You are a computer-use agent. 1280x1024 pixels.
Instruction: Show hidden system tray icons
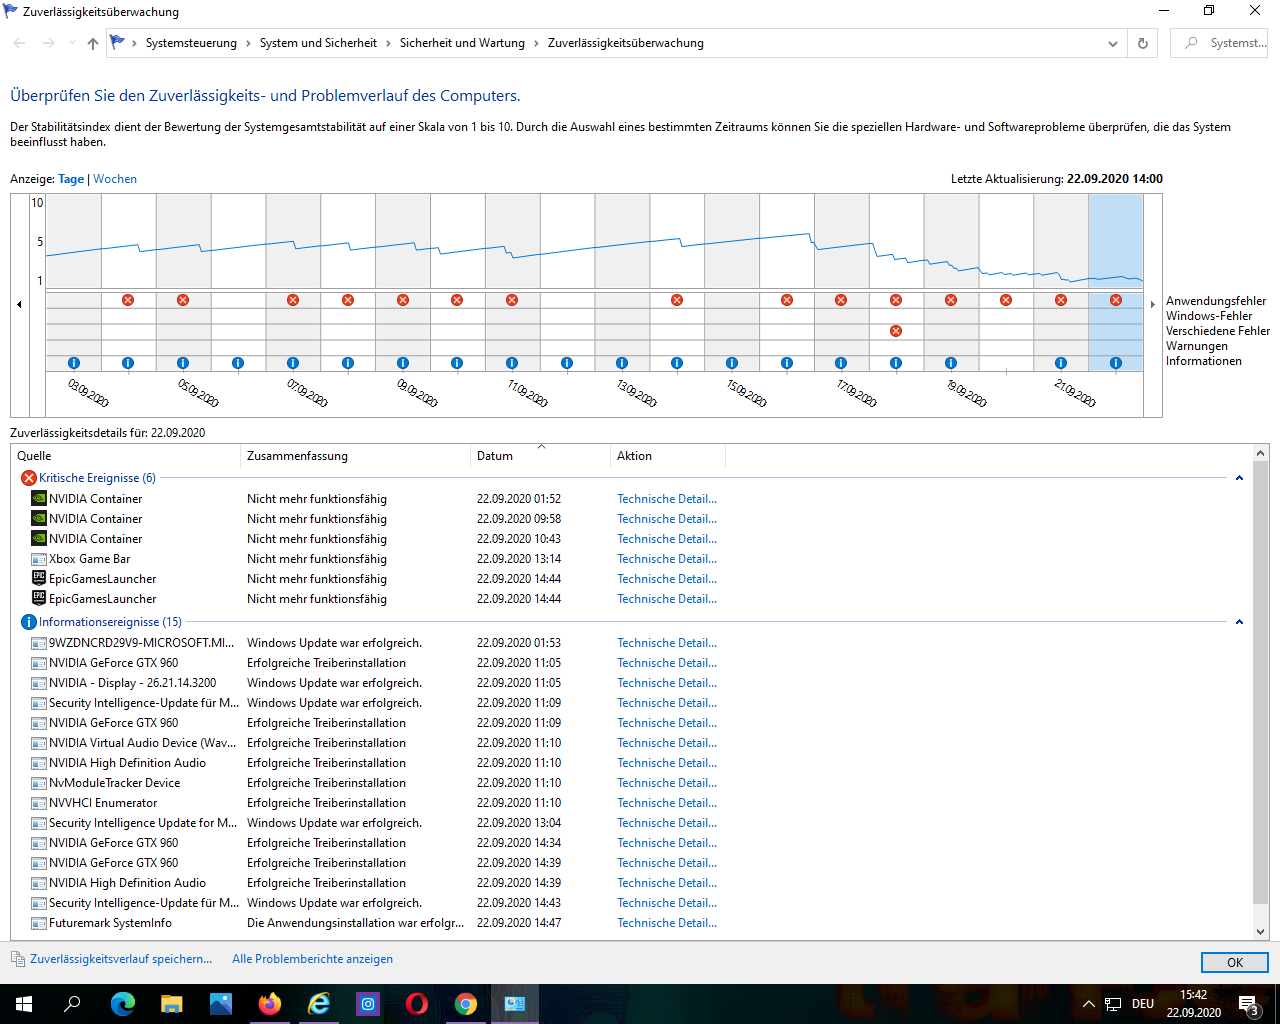[x=1089, y=1004]
